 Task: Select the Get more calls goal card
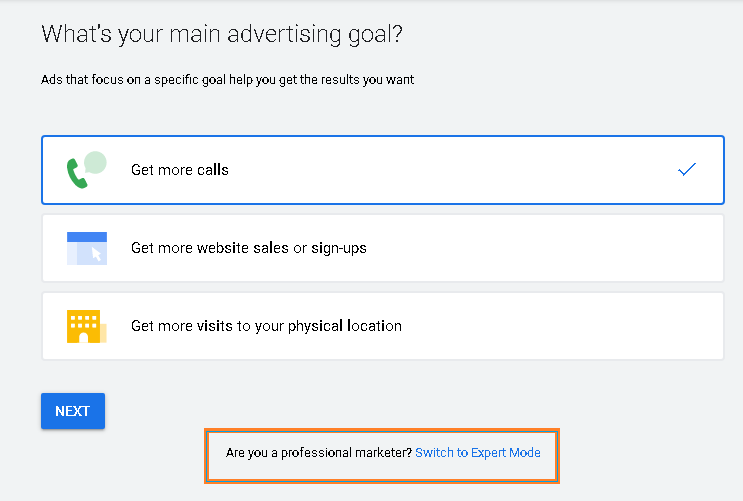(x=383, y=170)
